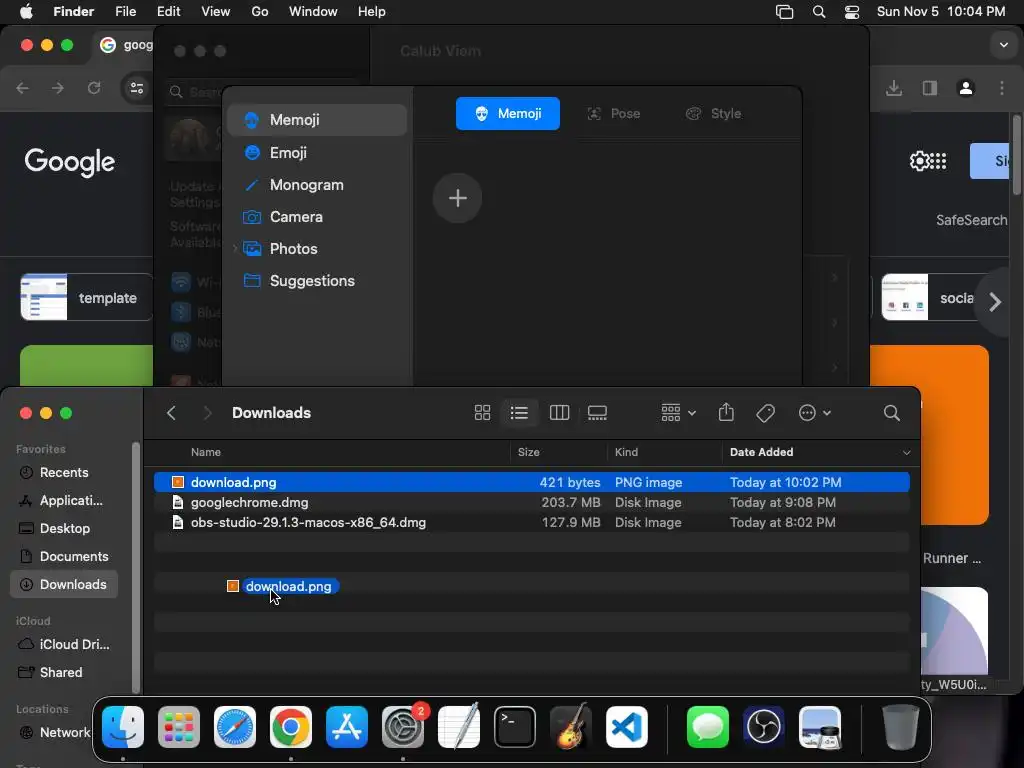Open the Finder More actions dropdown
The width and height of the screenshot is (1024, 768).
point(814,413)
